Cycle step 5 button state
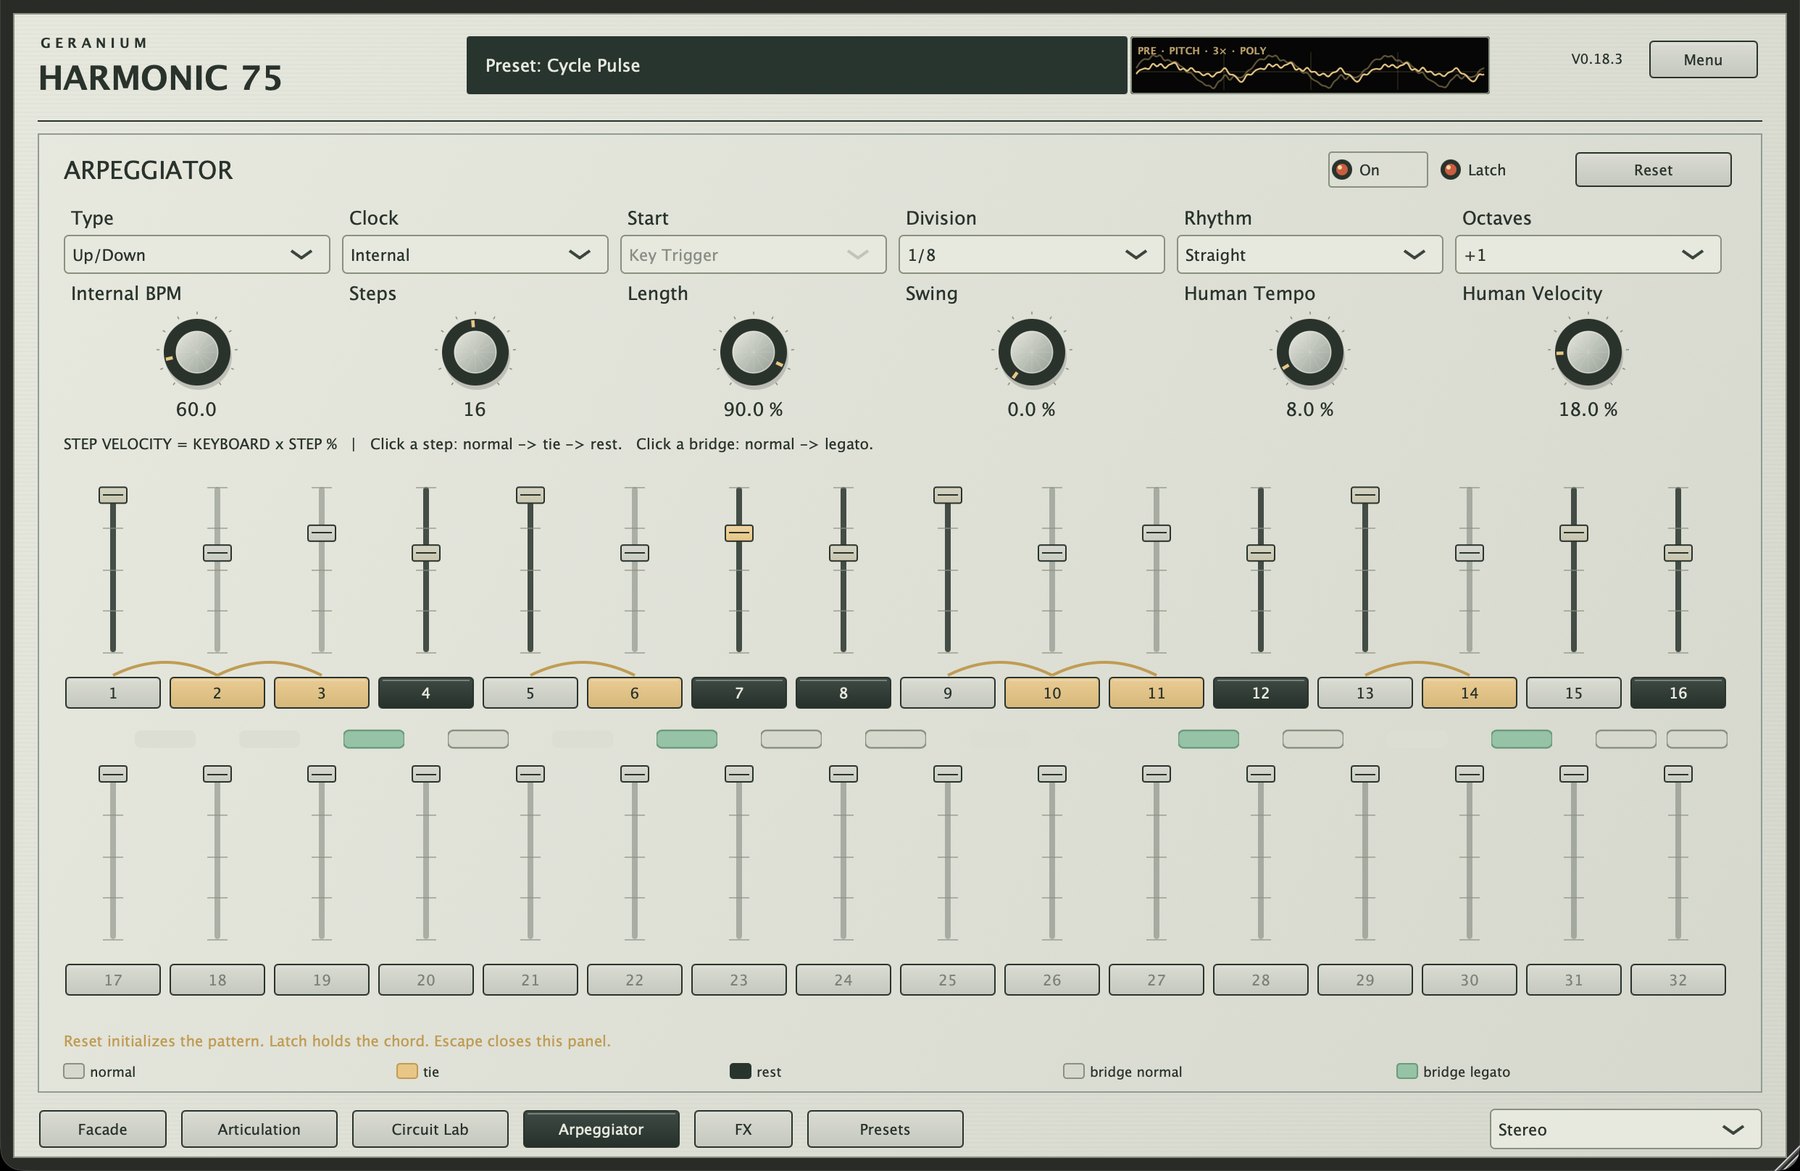 [x=530, y=693]
